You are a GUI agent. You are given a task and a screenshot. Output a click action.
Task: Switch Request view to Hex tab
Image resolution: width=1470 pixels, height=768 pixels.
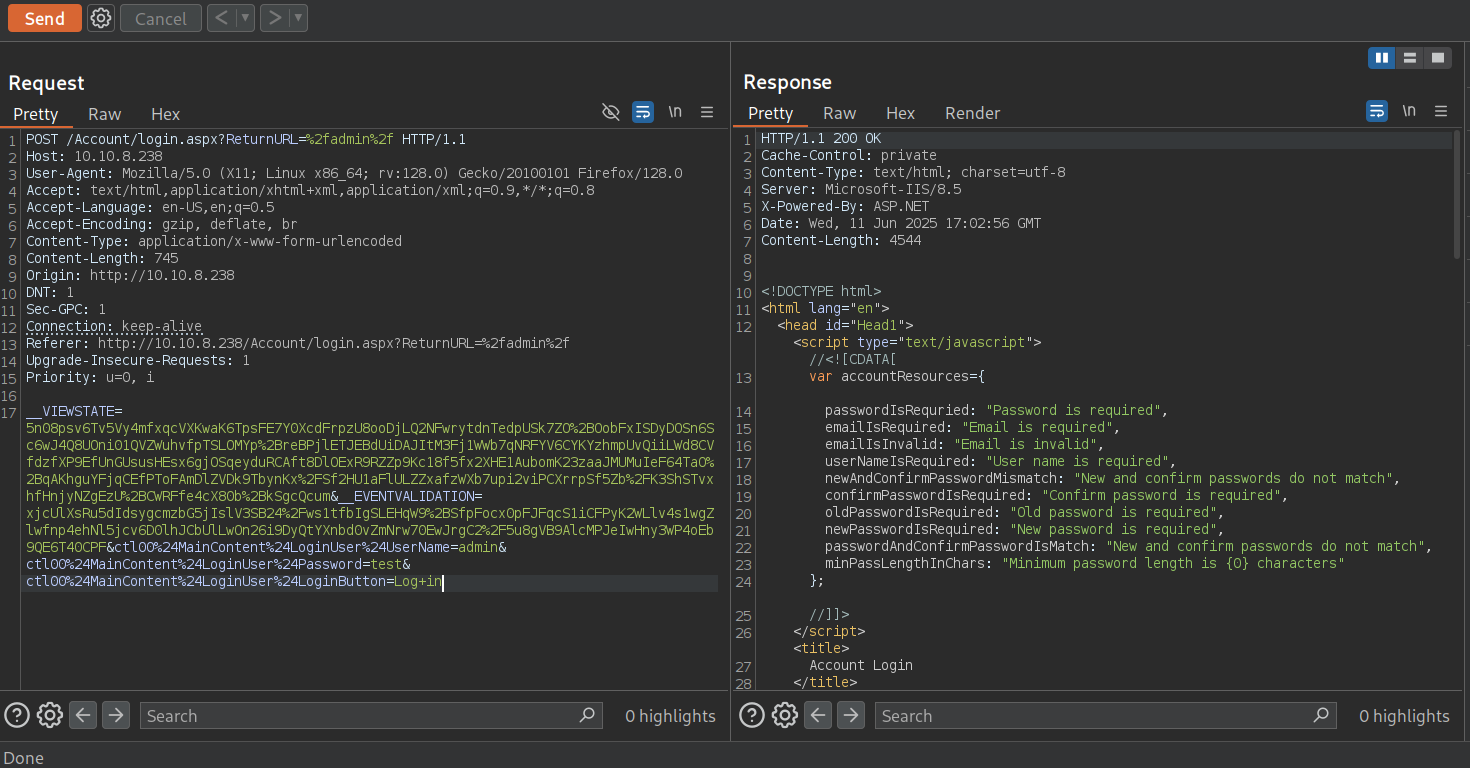tap(166, 114)
